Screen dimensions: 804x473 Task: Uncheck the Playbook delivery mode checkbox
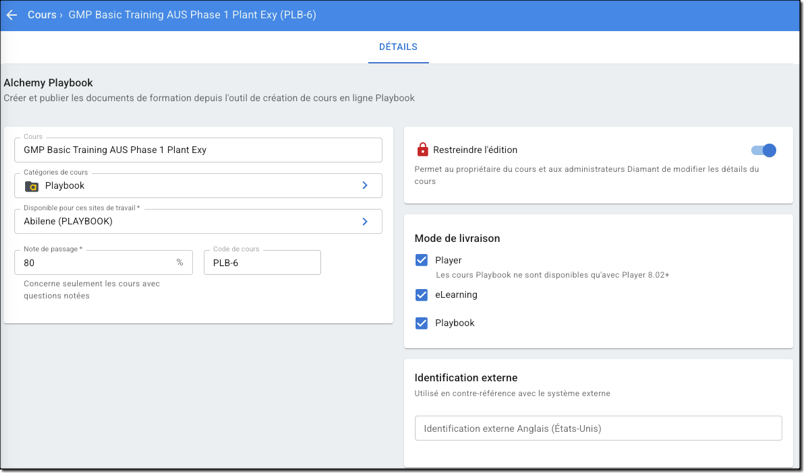[x=421, y=323]
